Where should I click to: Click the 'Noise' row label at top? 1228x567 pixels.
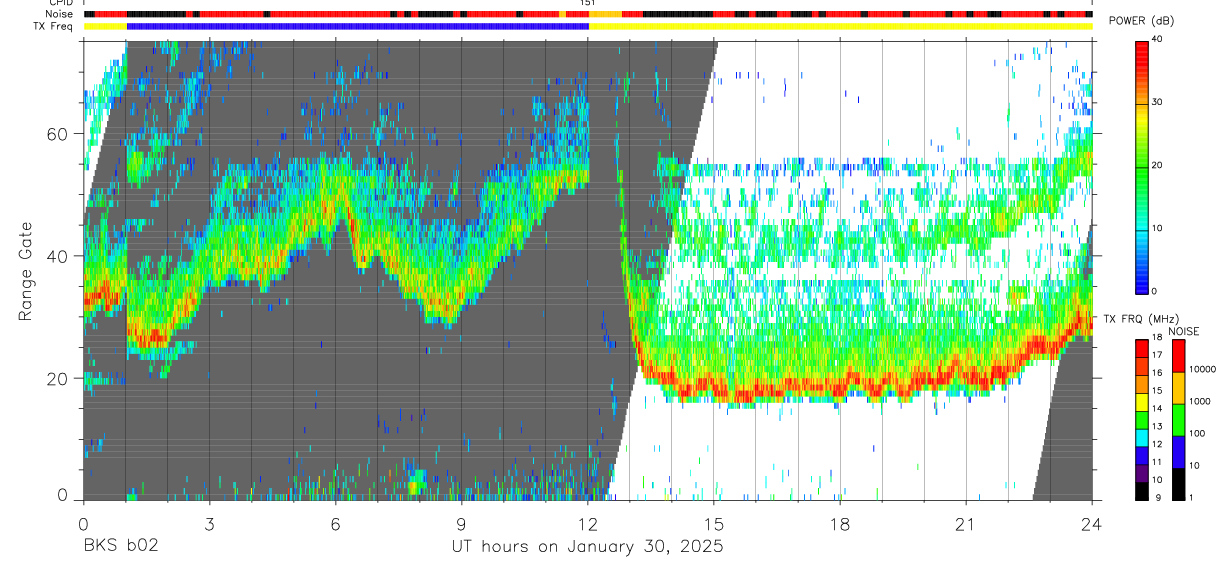click(x=61, y=14)
